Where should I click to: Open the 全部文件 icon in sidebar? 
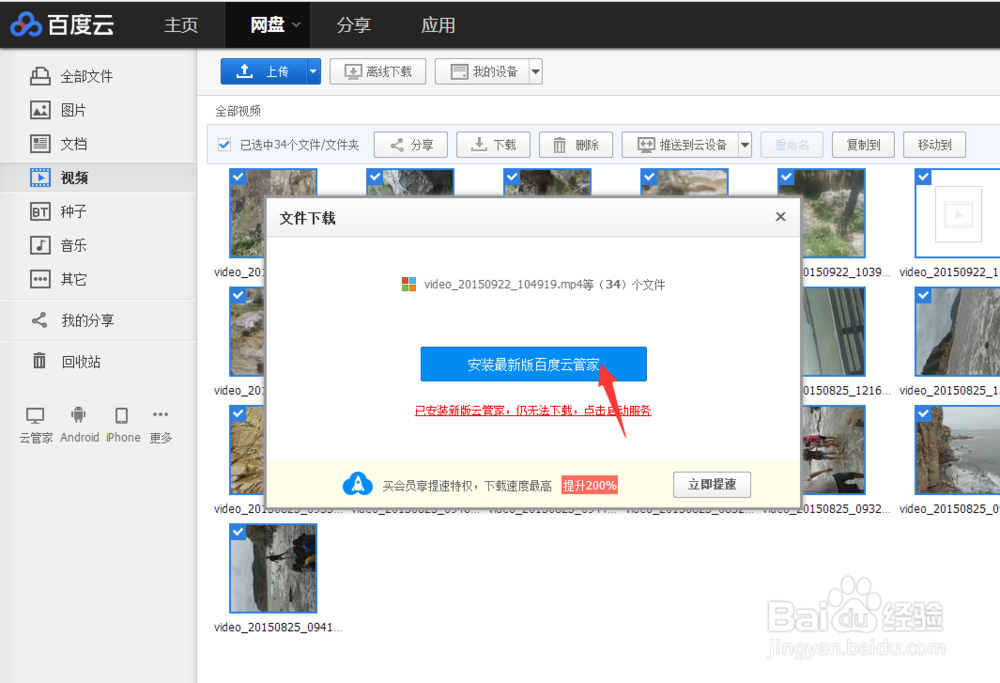coord(40,77)
